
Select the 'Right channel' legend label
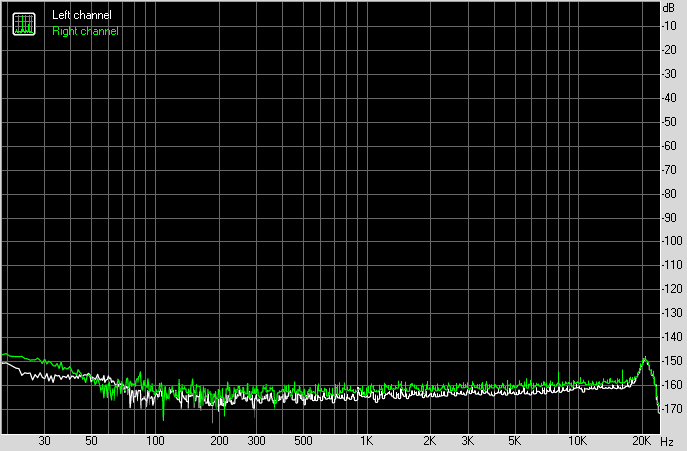85,31
